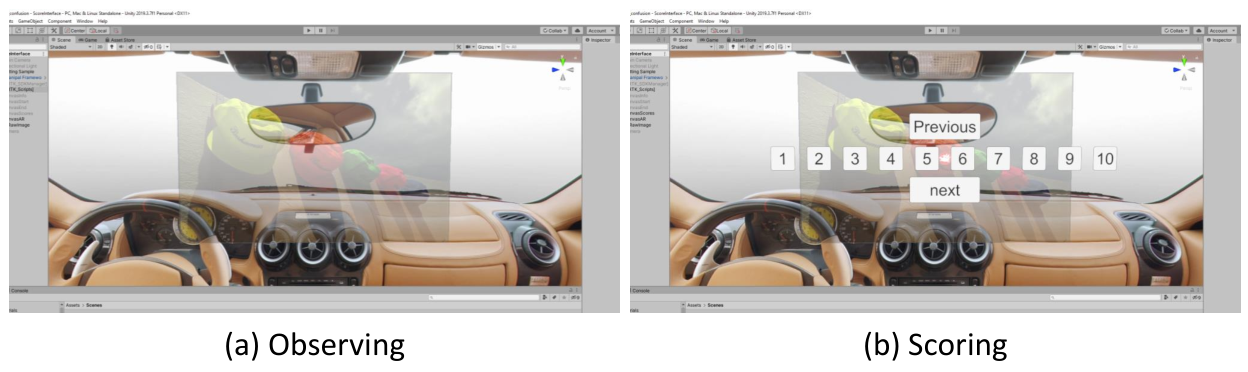Open the Help menu in Scoring screenshot
This screenshot has width=1248, height=372.
[x=724, y=21]
